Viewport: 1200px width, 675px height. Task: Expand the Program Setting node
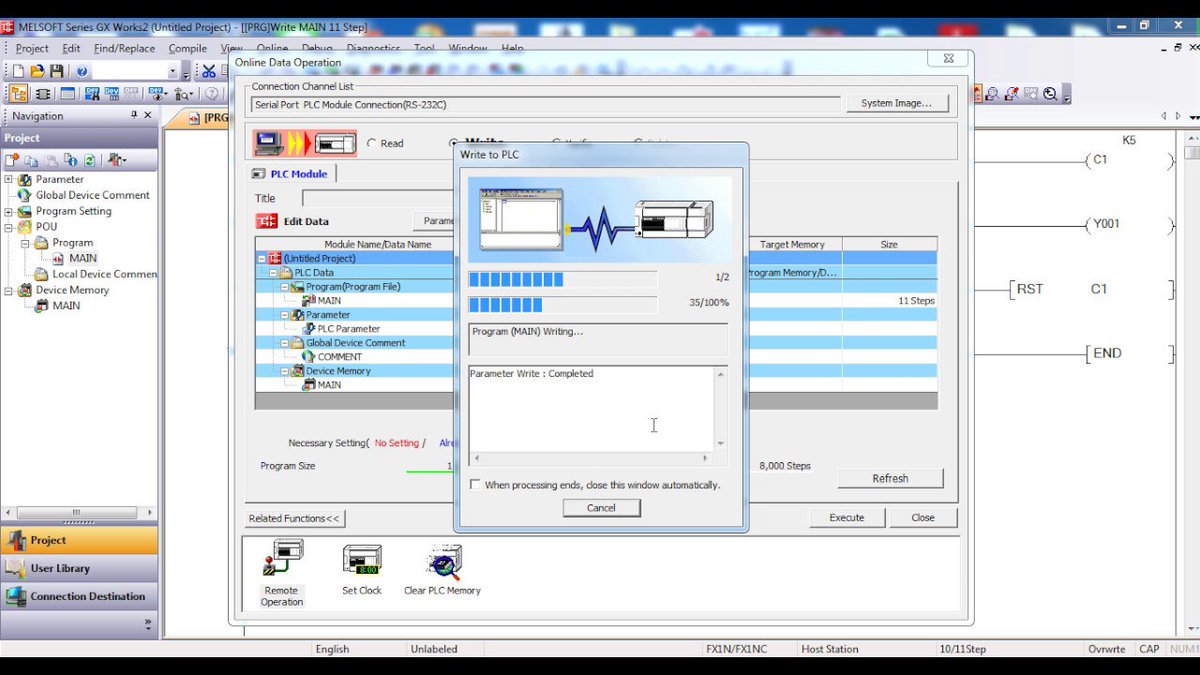9,212
